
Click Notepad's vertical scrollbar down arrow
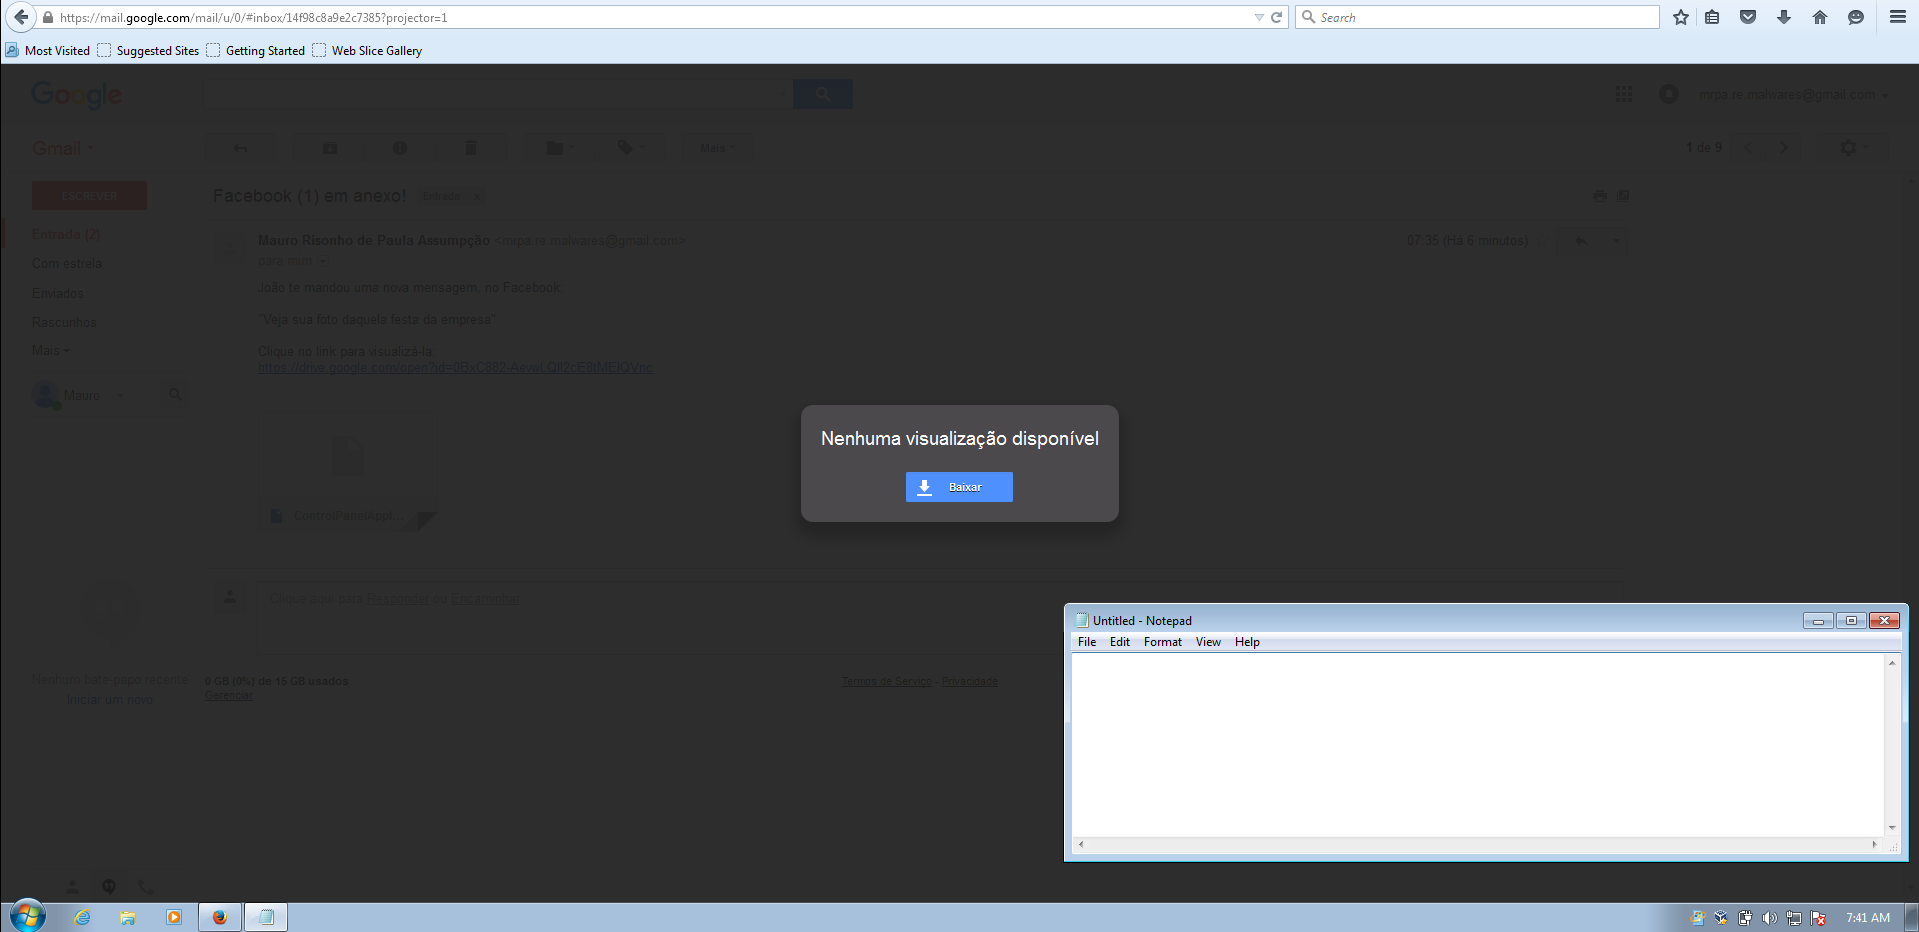pos(1891,828)
